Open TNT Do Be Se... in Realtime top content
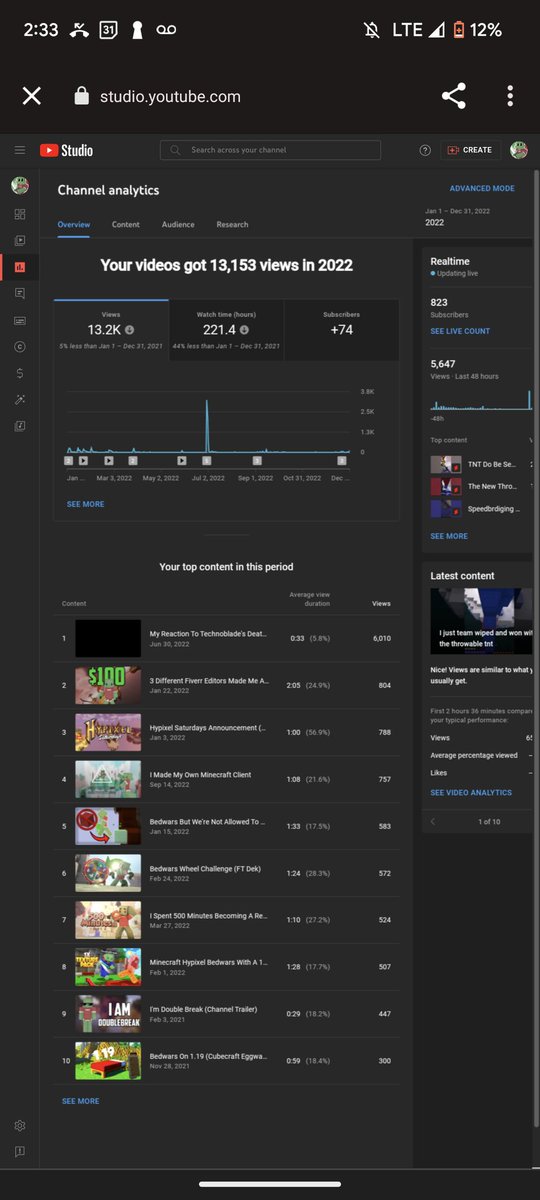The width and height of the screenshot is (540, 1200). [x=491, y=464]
